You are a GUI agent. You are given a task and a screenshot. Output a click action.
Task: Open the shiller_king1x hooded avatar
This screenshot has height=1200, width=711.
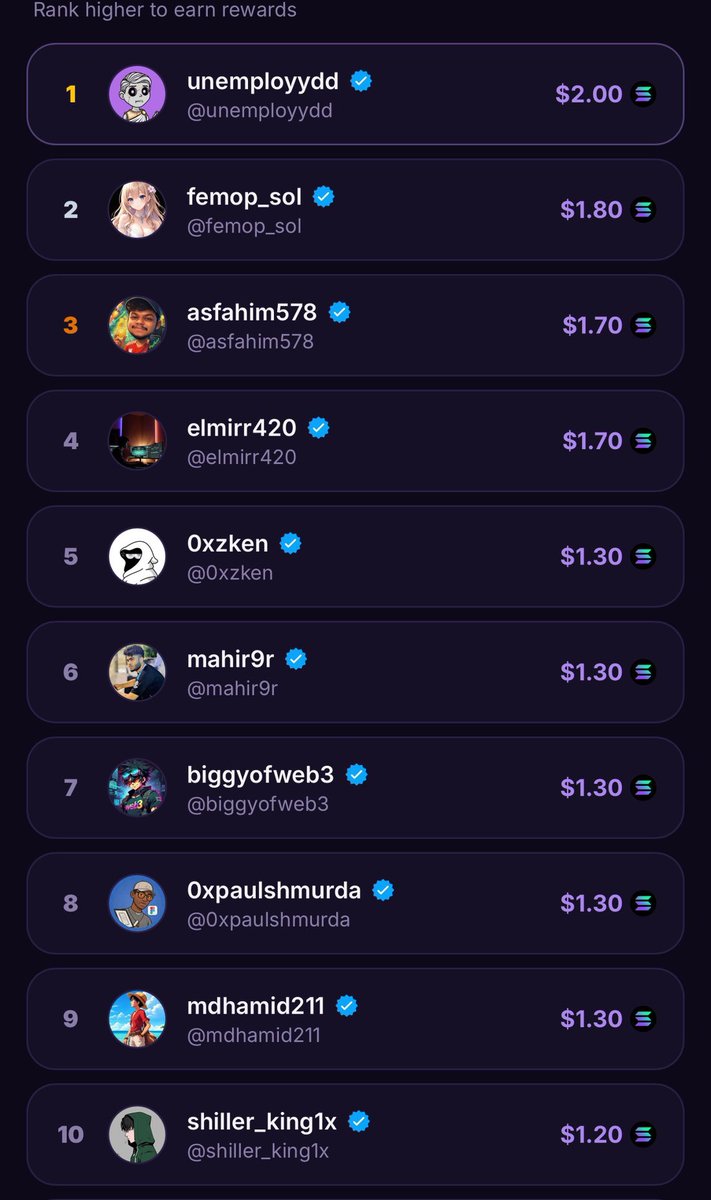(x=137, y=1134)
